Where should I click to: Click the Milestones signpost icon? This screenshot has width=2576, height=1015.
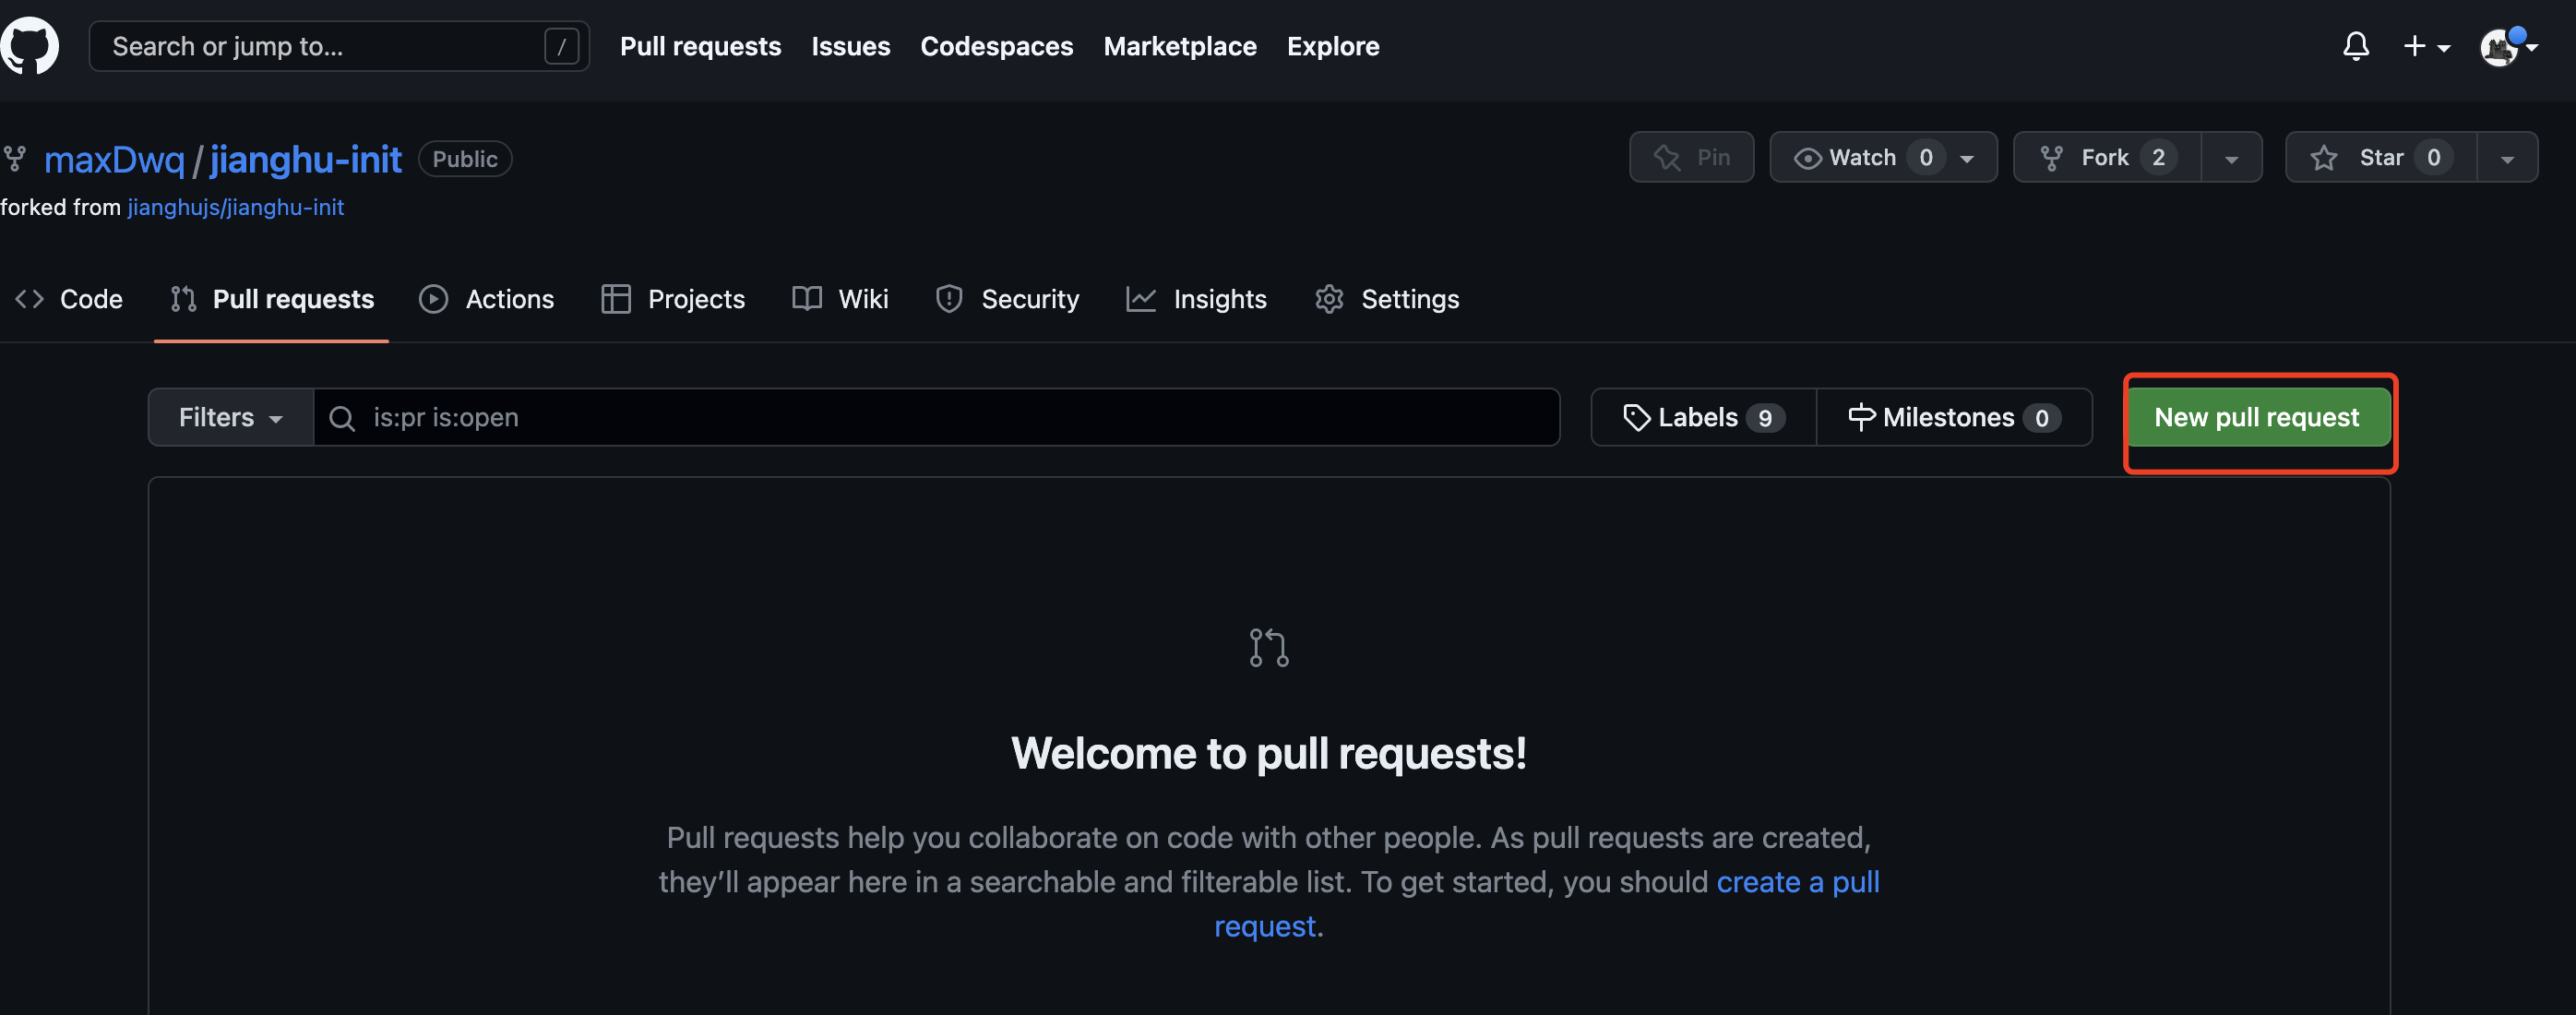(x=1860, y=418)
